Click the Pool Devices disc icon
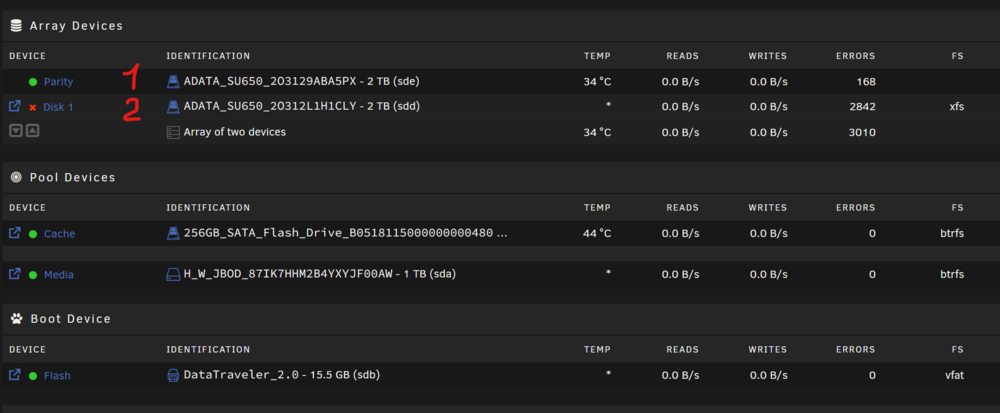This screenshot has width=1000, height=413. pos(16,177)
